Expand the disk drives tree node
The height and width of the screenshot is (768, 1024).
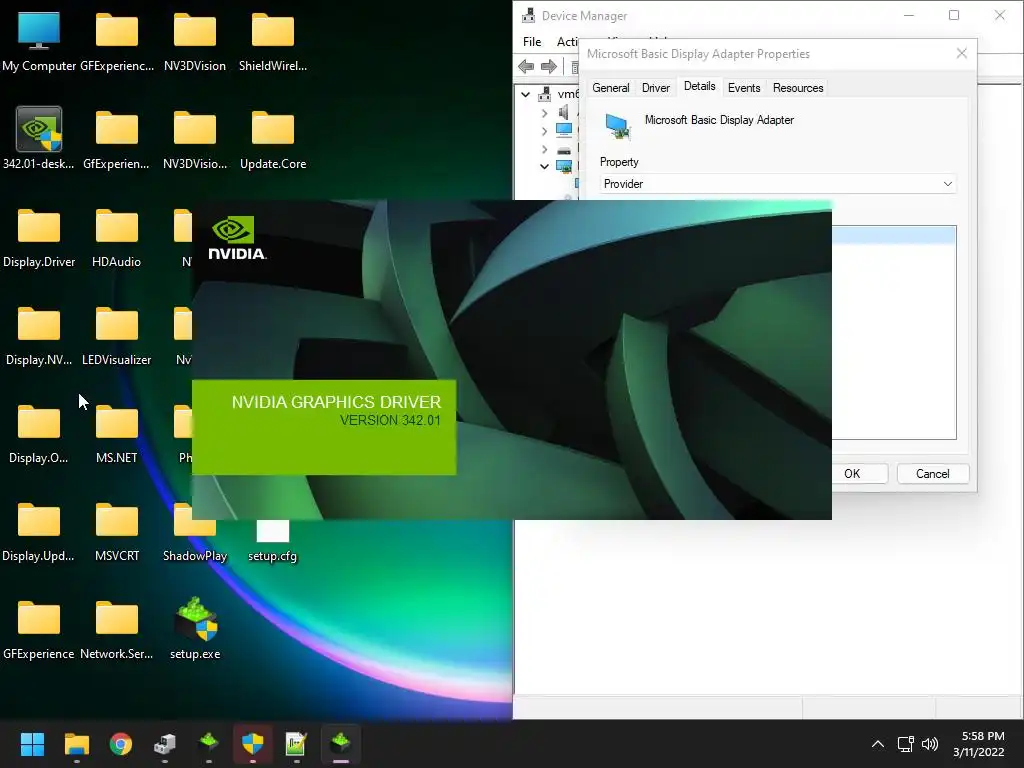[545, 150]
